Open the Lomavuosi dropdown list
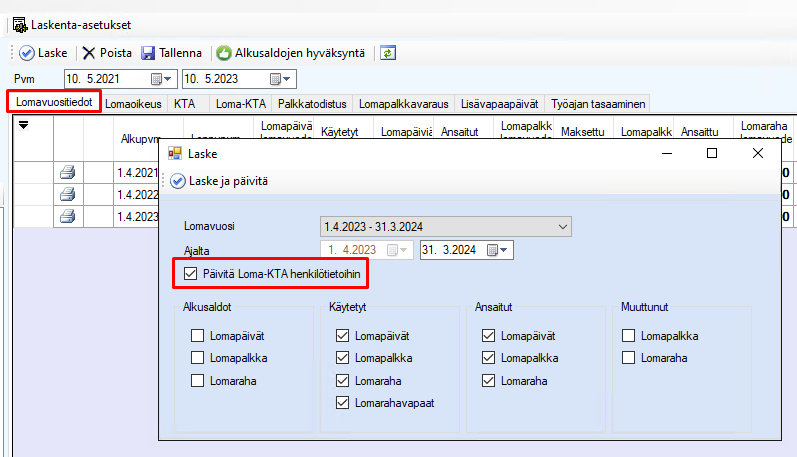Viewport: 797px width, 457px height. (x=561, y=227)
